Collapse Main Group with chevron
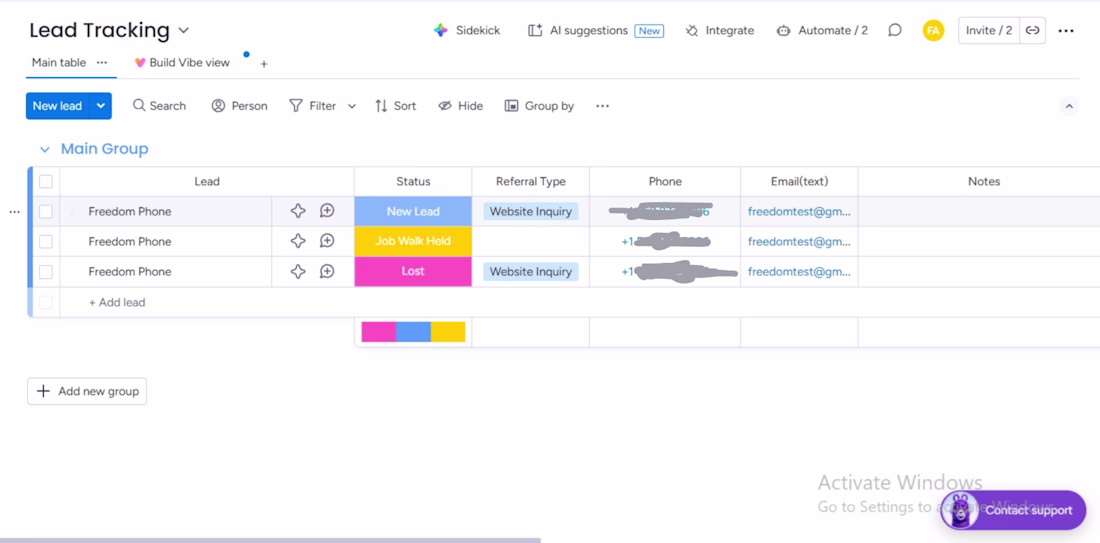Screen dimensions: 1100x543 pos(45,149)
